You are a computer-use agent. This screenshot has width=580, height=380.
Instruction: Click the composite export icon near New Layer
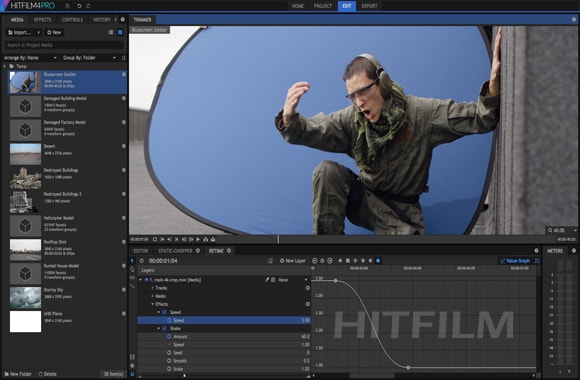click(270, 261)
